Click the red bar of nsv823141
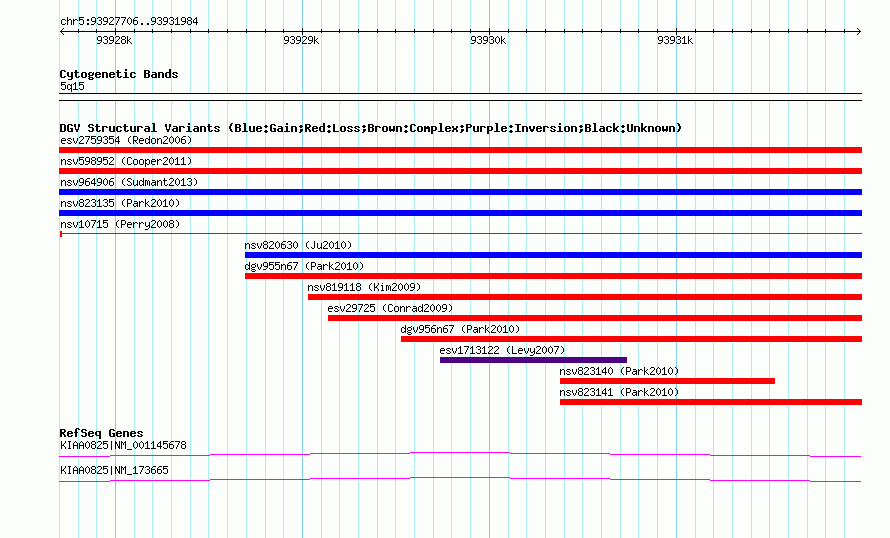The height and width of the screenshot is (538, 890). coord(711,402)
